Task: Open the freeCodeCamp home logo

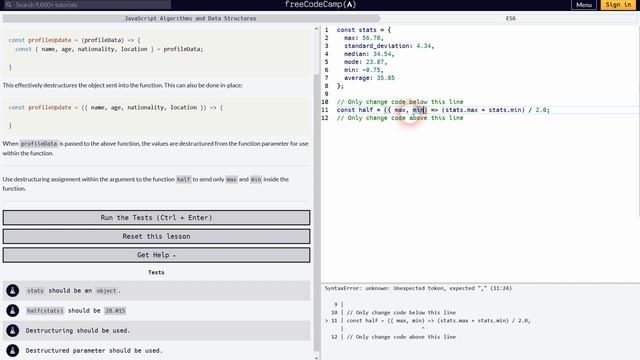Action: pyautogui.click(x=320, y=4)
